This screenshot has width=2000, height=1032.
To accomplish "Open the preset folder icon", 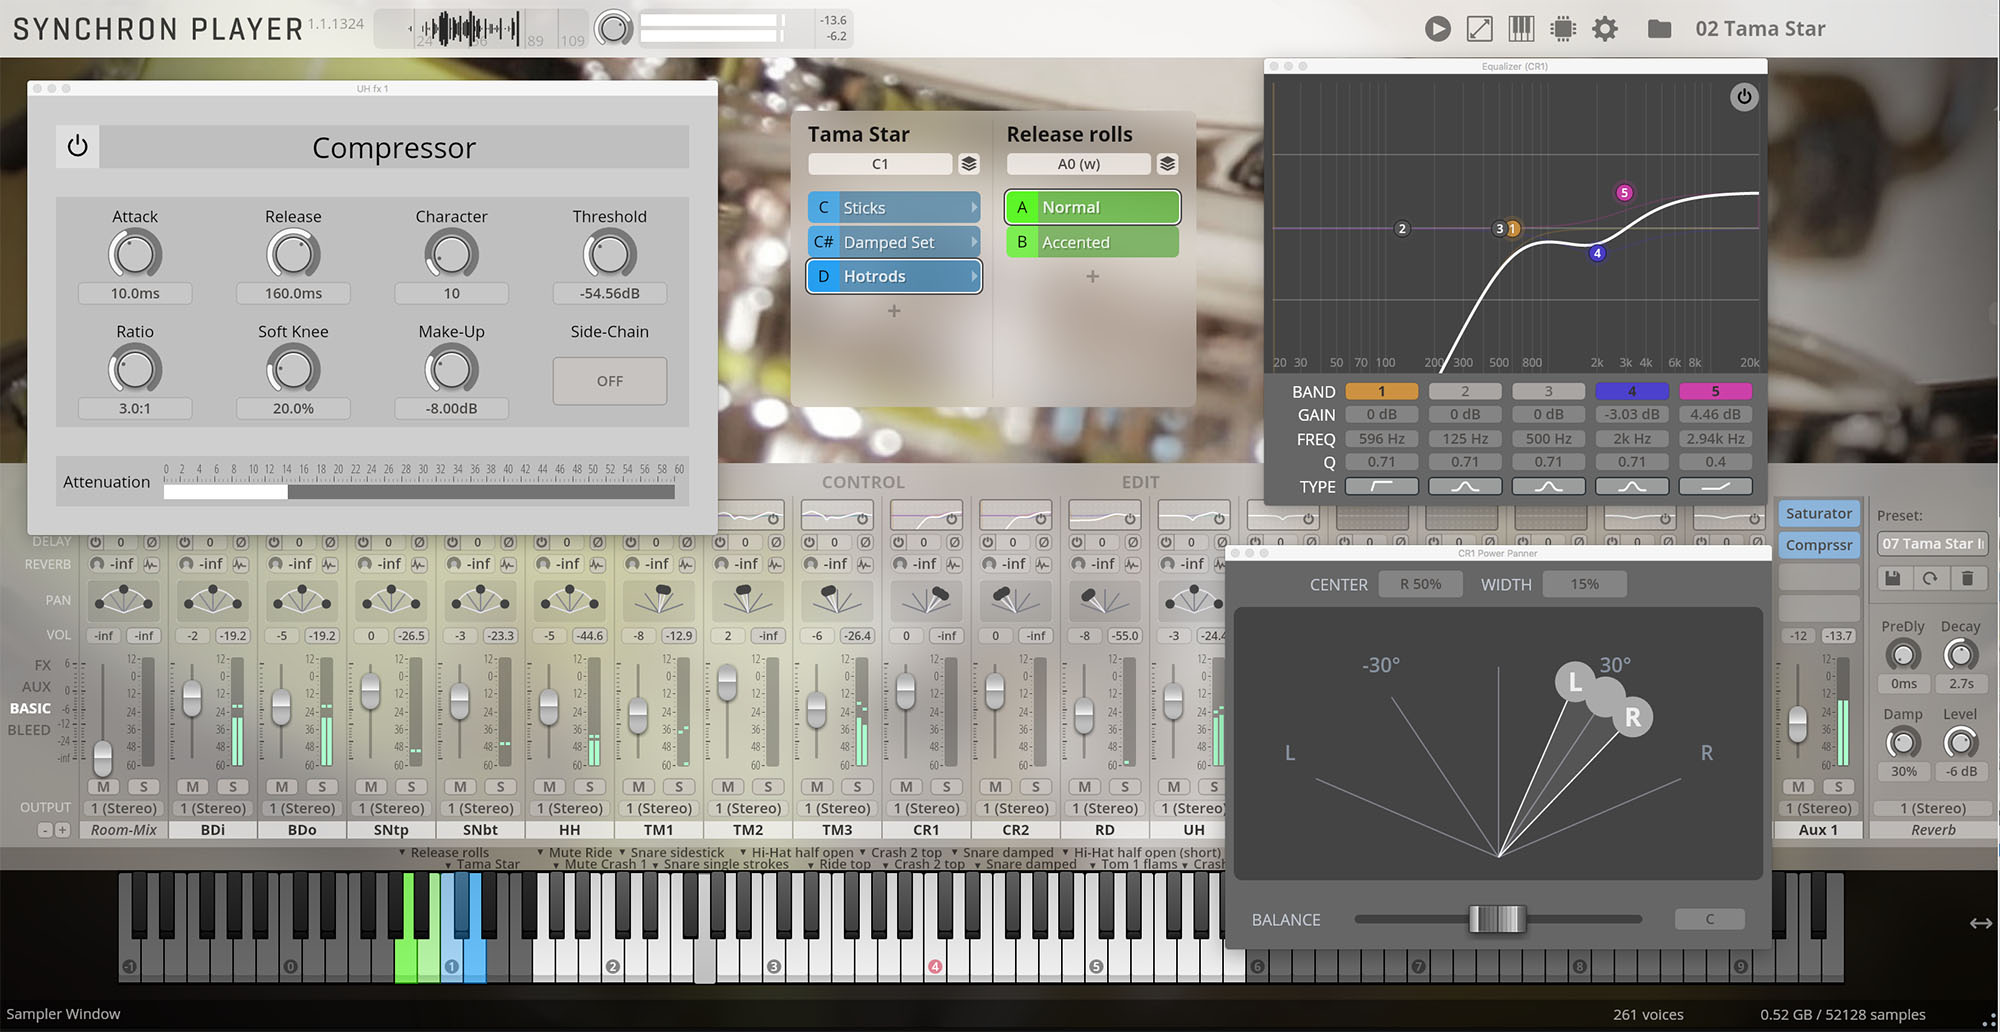I will coord(1659,29).
